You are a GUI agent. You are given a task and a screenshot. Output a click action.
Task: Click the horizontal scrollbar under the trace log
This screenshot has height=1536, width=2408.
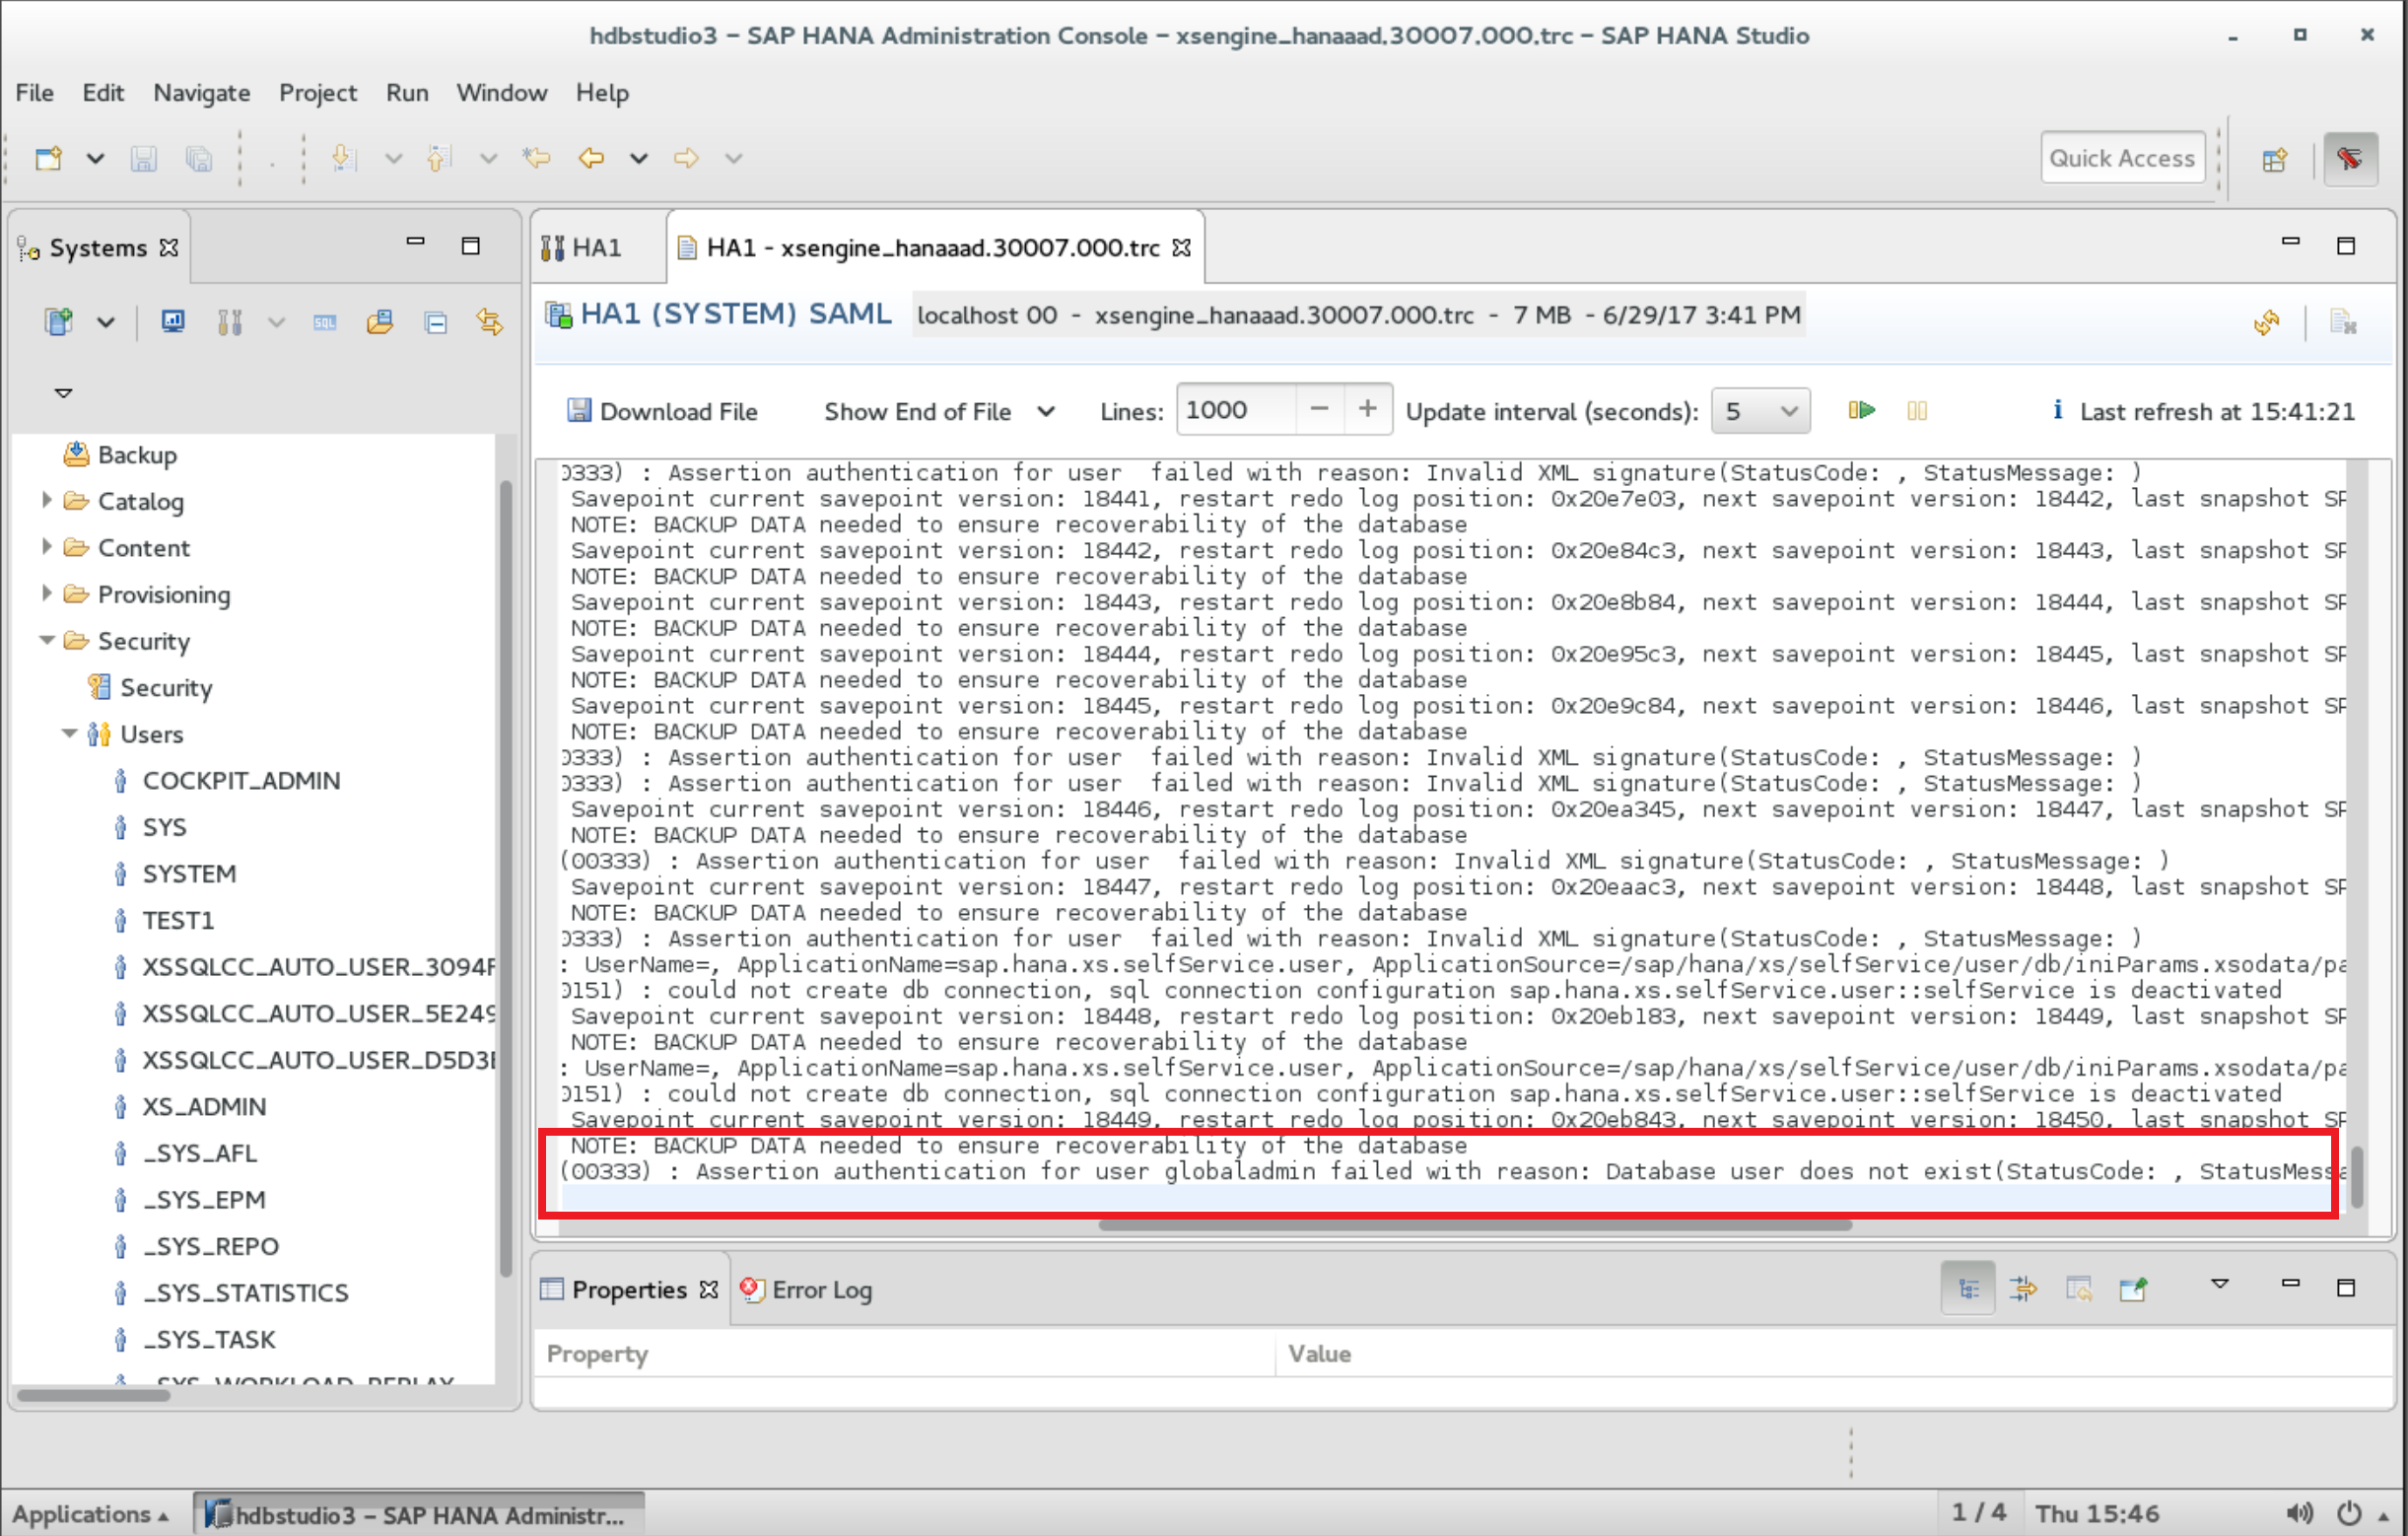pyautogui.click(x=1474, y=1225)
